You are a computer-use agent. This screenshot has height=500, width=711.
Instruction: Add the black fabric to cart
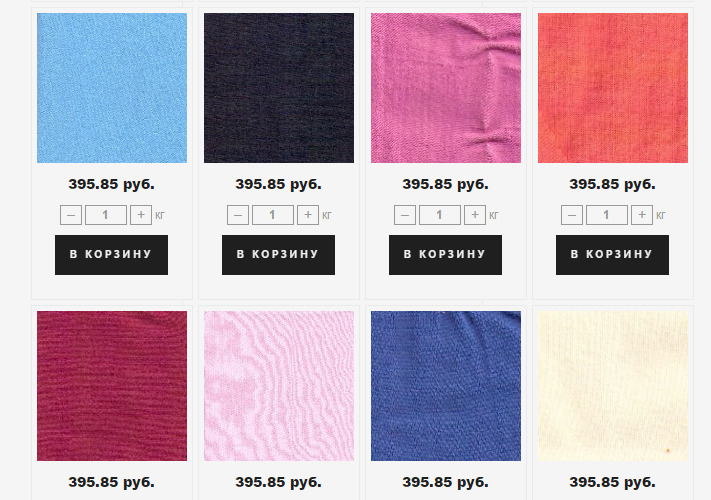pos(278,255)
